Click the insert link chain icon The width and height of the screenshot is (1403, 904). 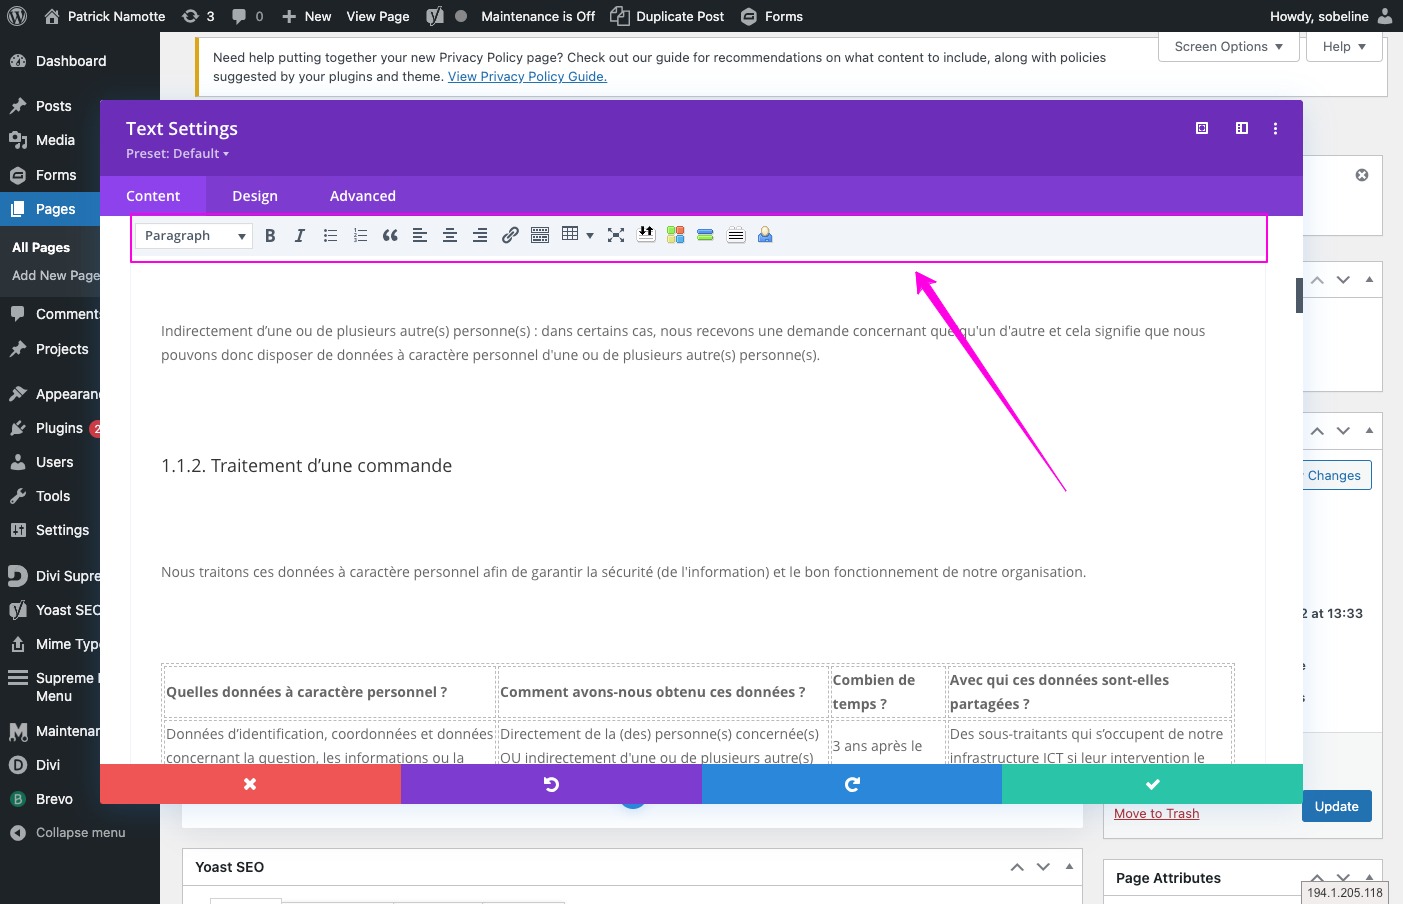[510, 236]
